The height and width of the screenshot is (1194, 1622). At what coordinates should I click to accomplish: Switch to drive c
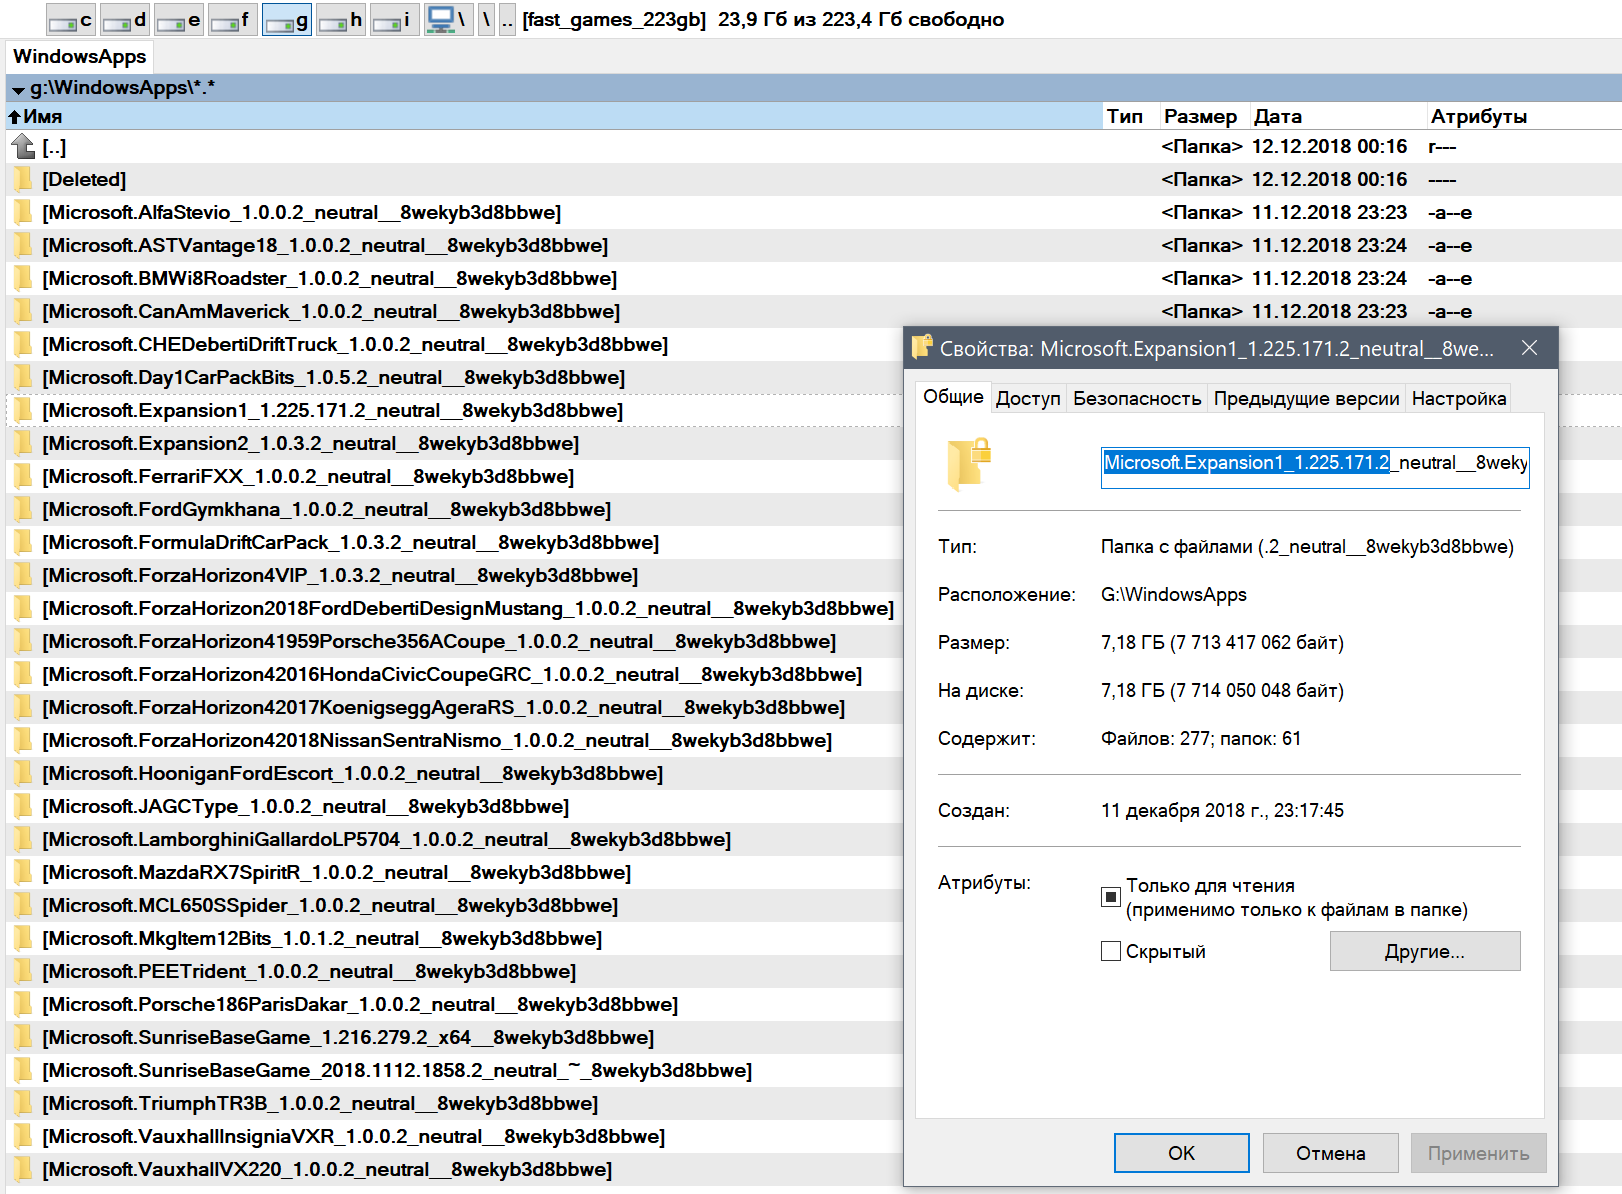(x=71, y=20)
